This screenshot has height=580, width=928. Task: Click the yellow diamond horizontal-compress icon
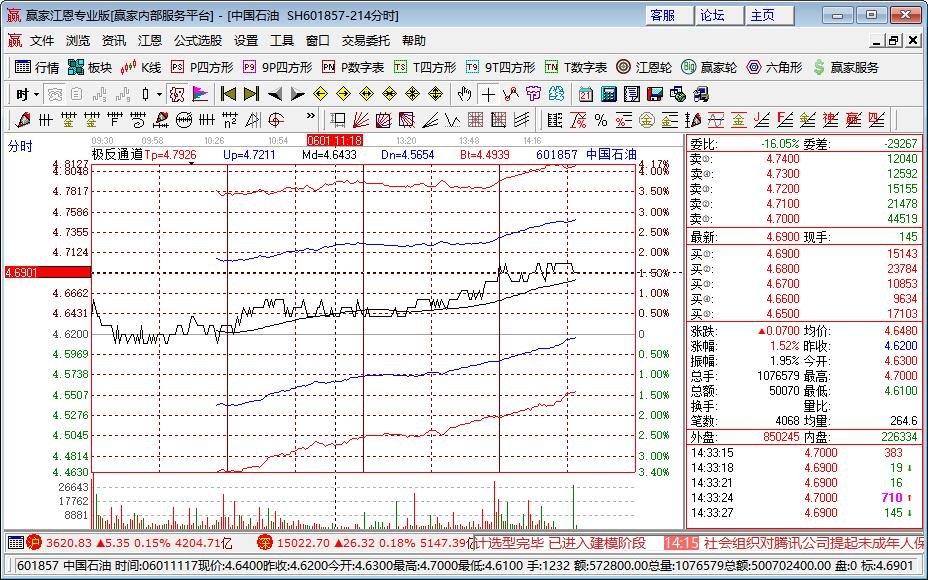pyautogui.click(x=389, y=94)
